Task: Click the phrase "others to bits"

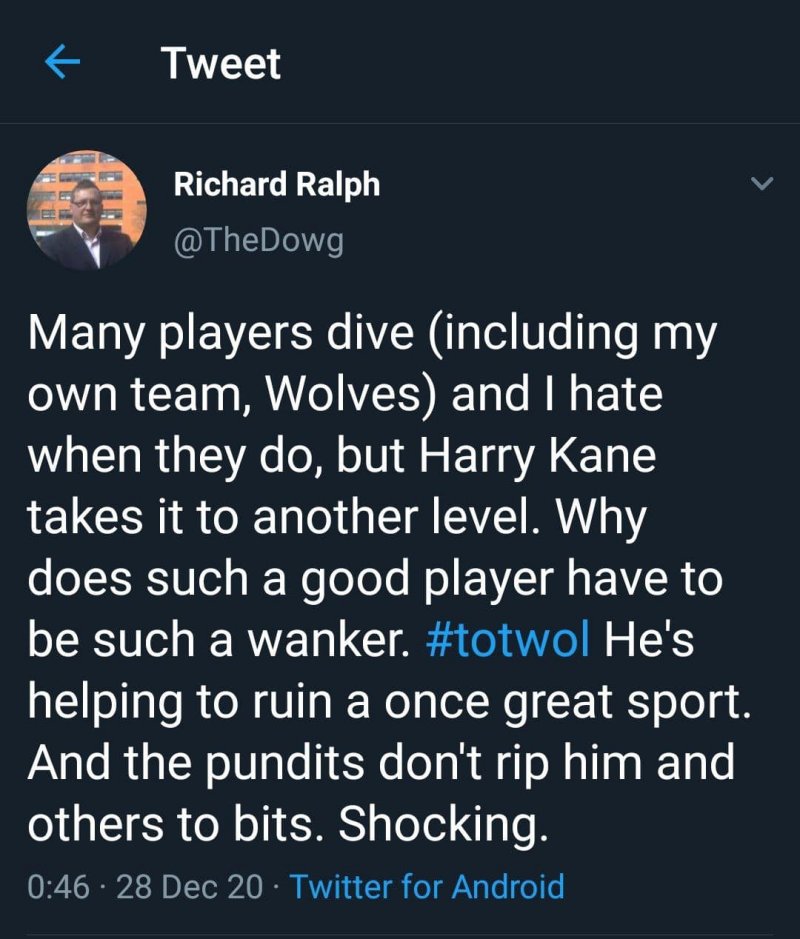Action: [176, 823]
